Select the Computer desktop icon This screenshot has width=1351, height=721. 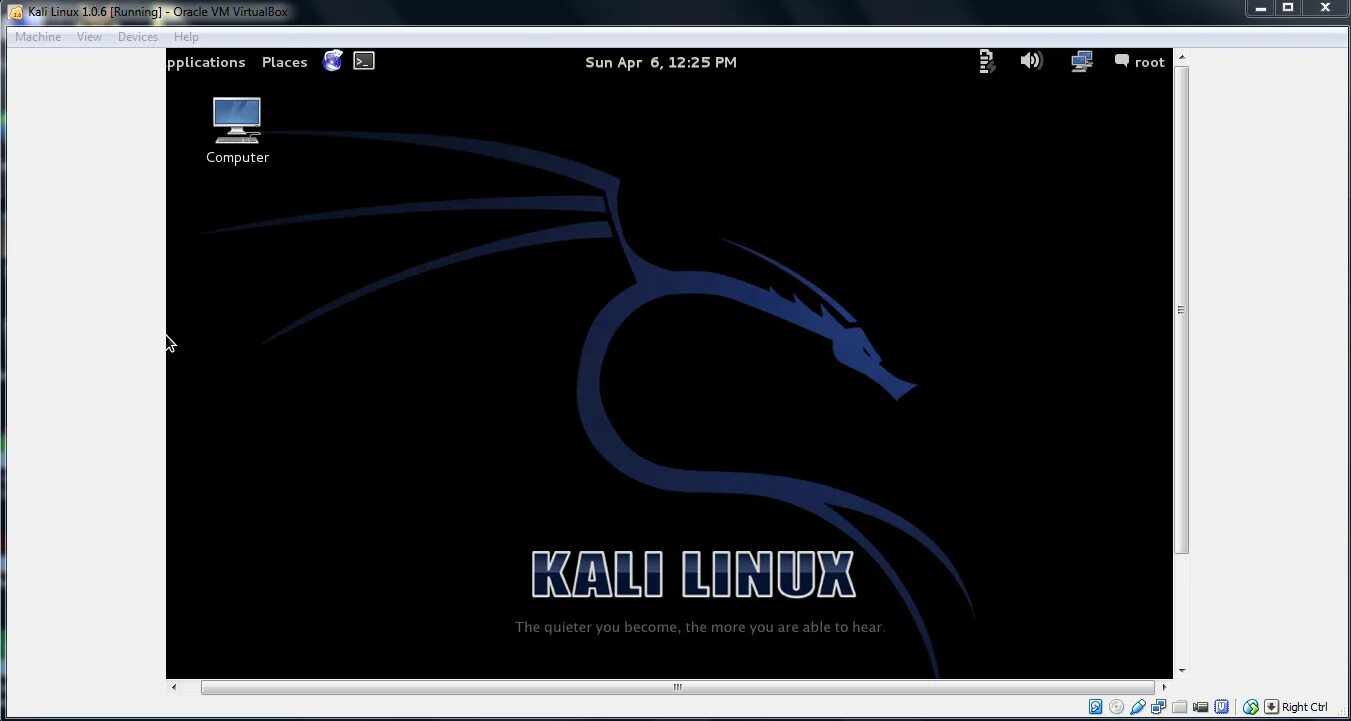pyautogui.click(x=237, y=130)
